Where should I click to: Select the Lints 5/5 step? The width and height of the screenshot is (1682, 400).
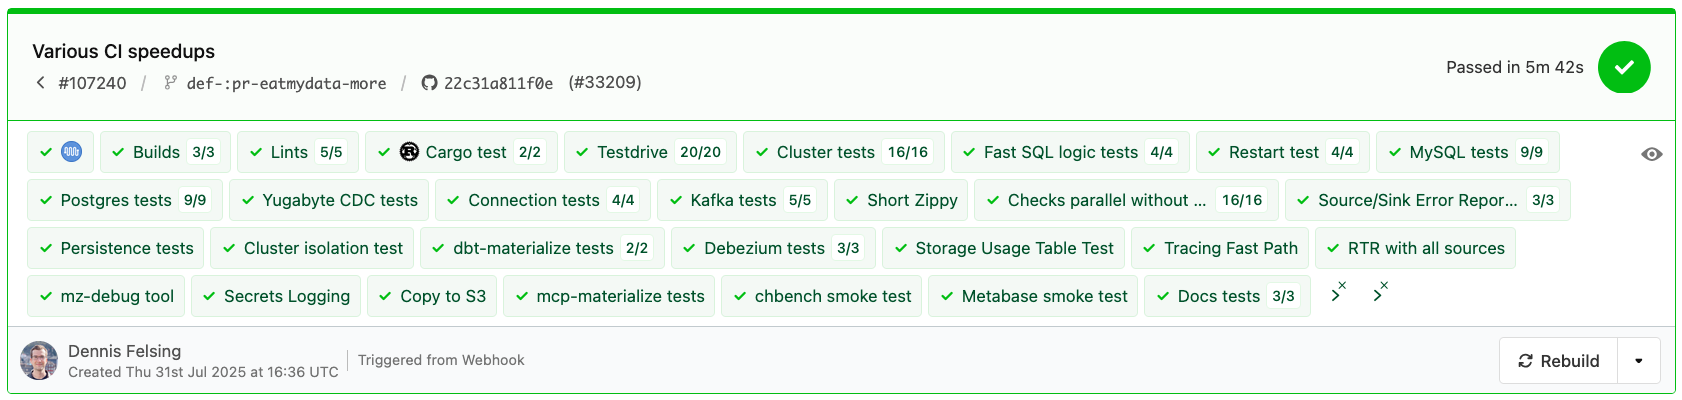tap(297, 152)
